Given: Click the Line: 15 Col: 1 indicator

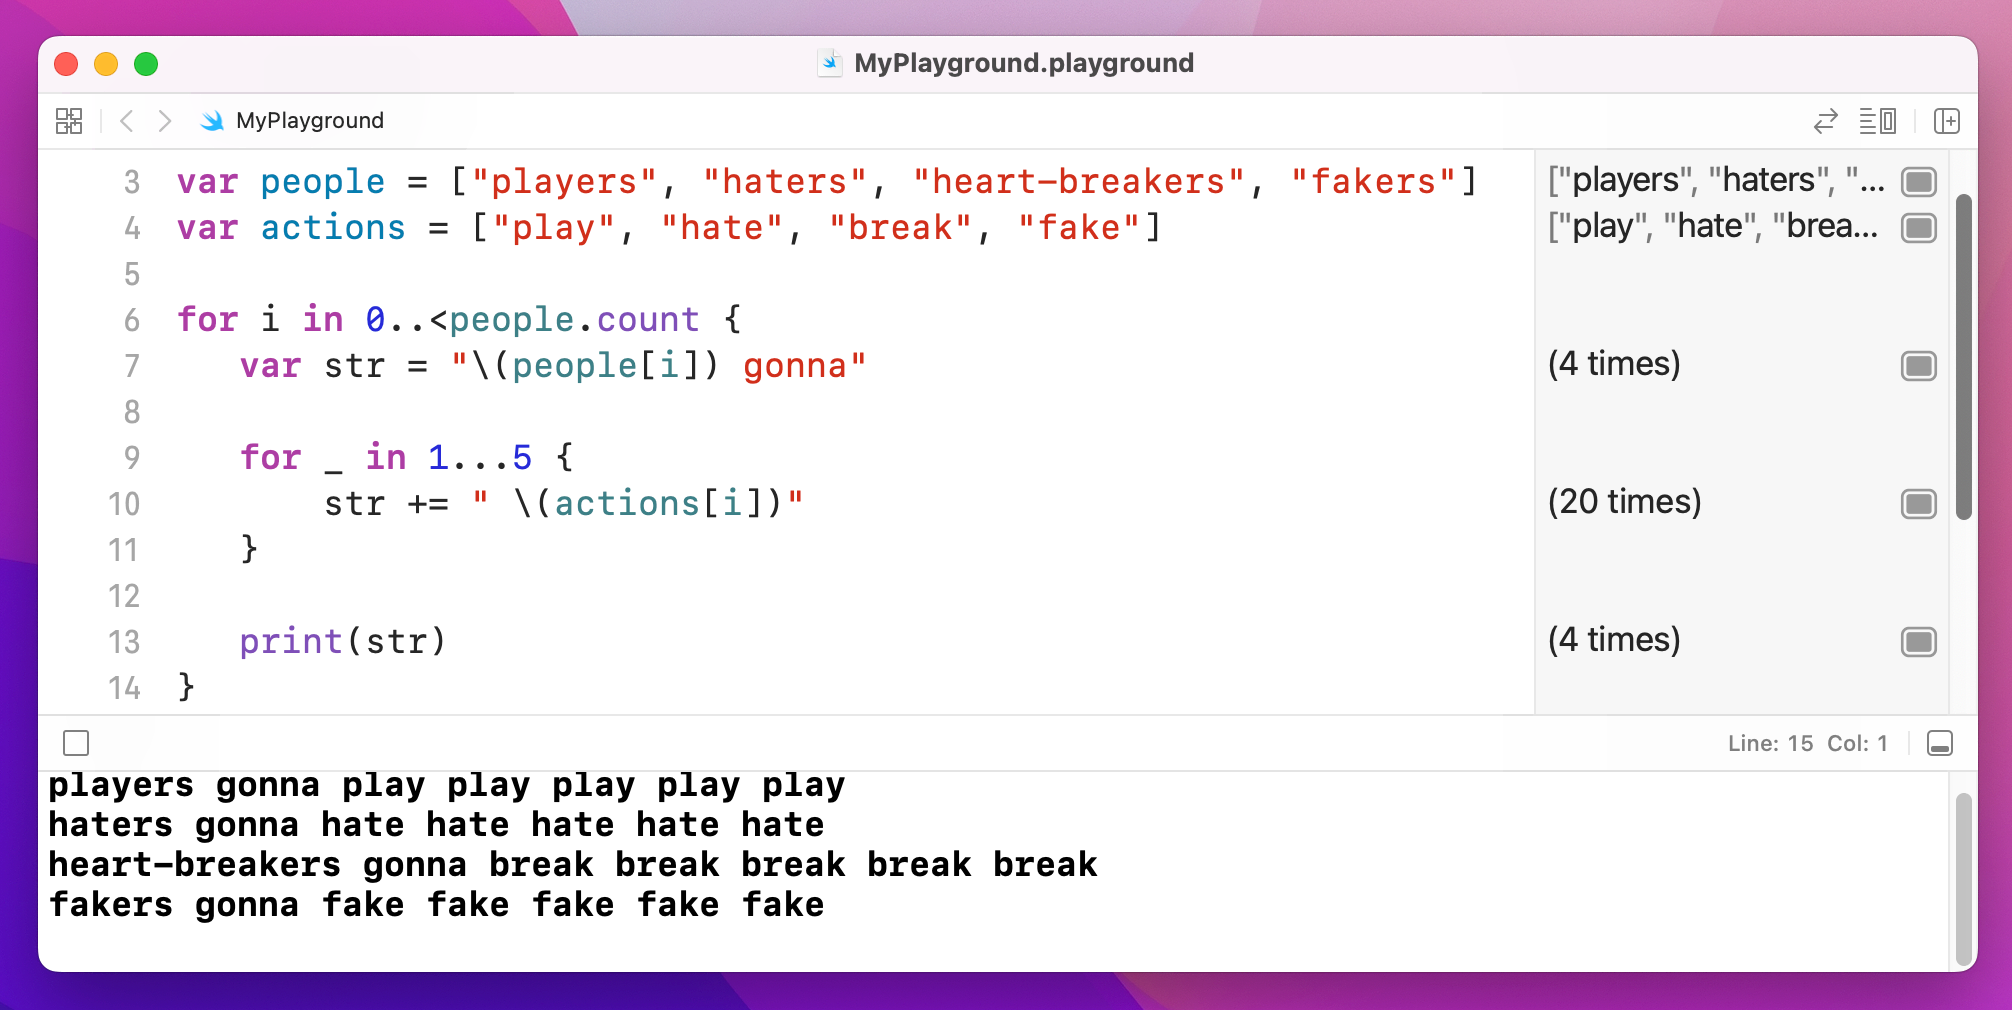Looking at the screenshot, I should click(x=1806, y=743).
